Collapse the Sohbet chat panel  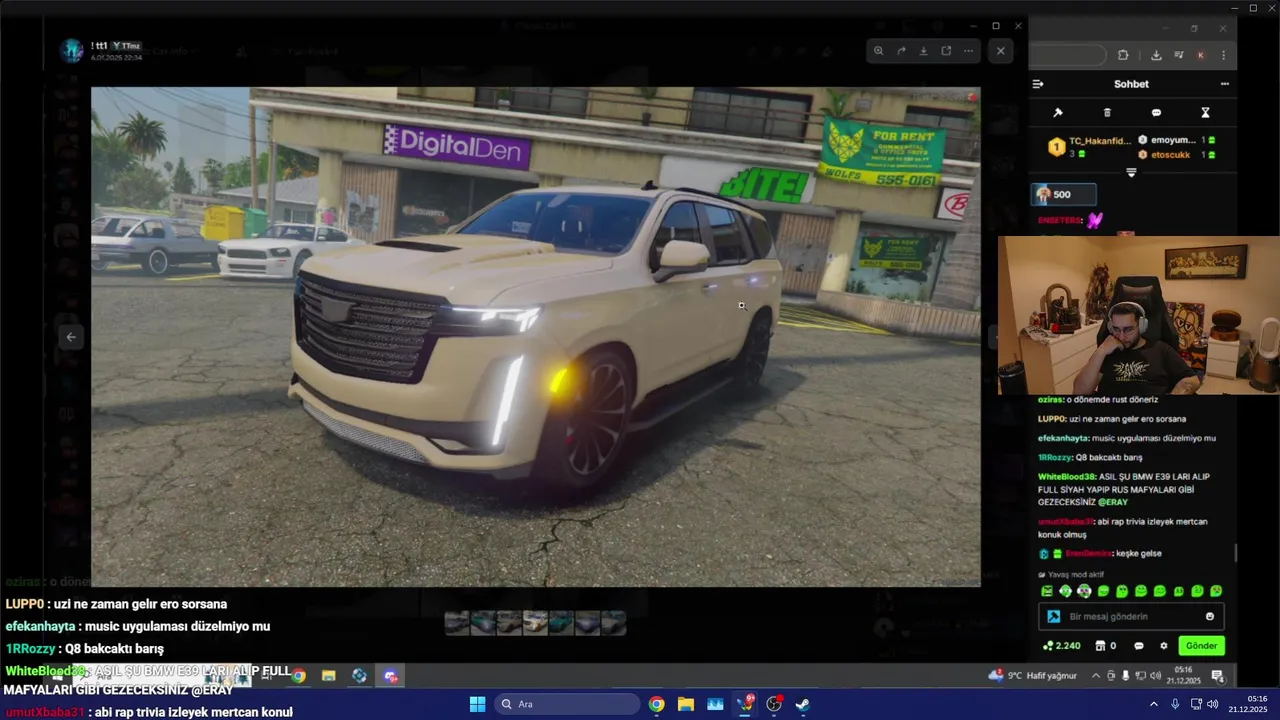pos(1038,84)
